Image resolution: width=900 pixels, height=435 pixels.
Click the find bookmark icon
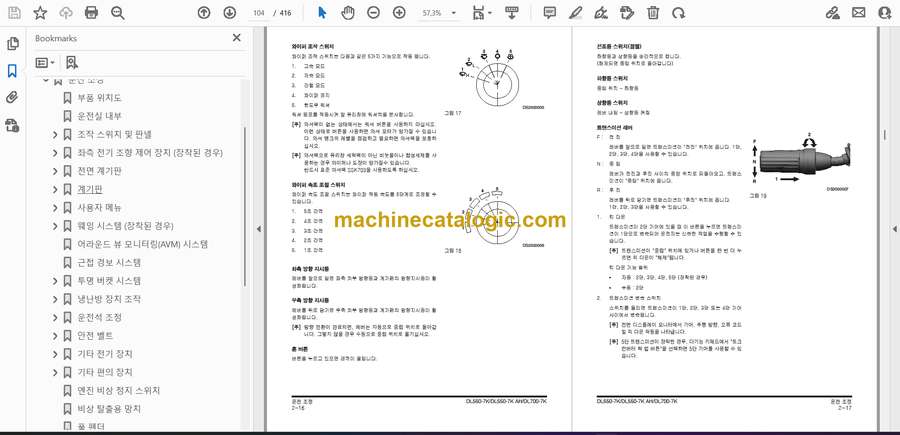click(x=72, y=63)
